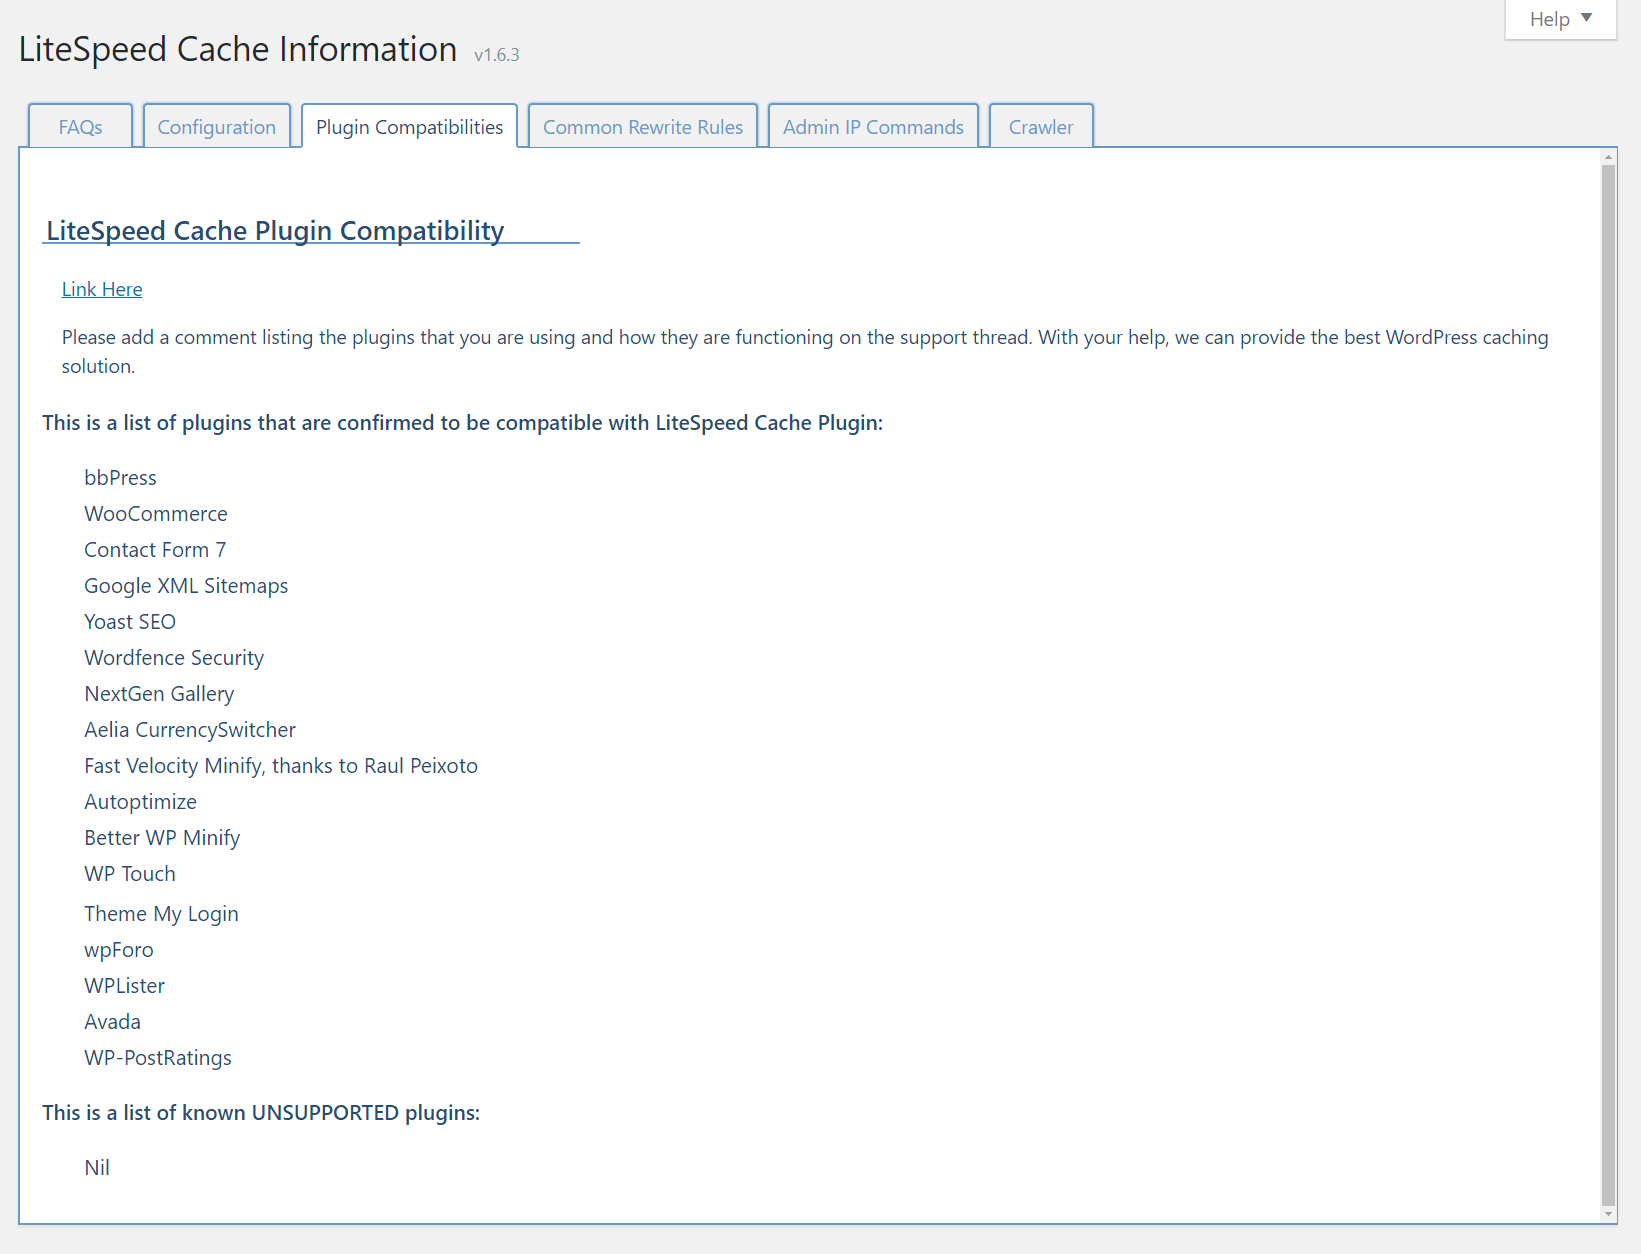Click the Theme My Login entry
Viewport: 1641px width, 1254px height.
[x=161, y=914]
